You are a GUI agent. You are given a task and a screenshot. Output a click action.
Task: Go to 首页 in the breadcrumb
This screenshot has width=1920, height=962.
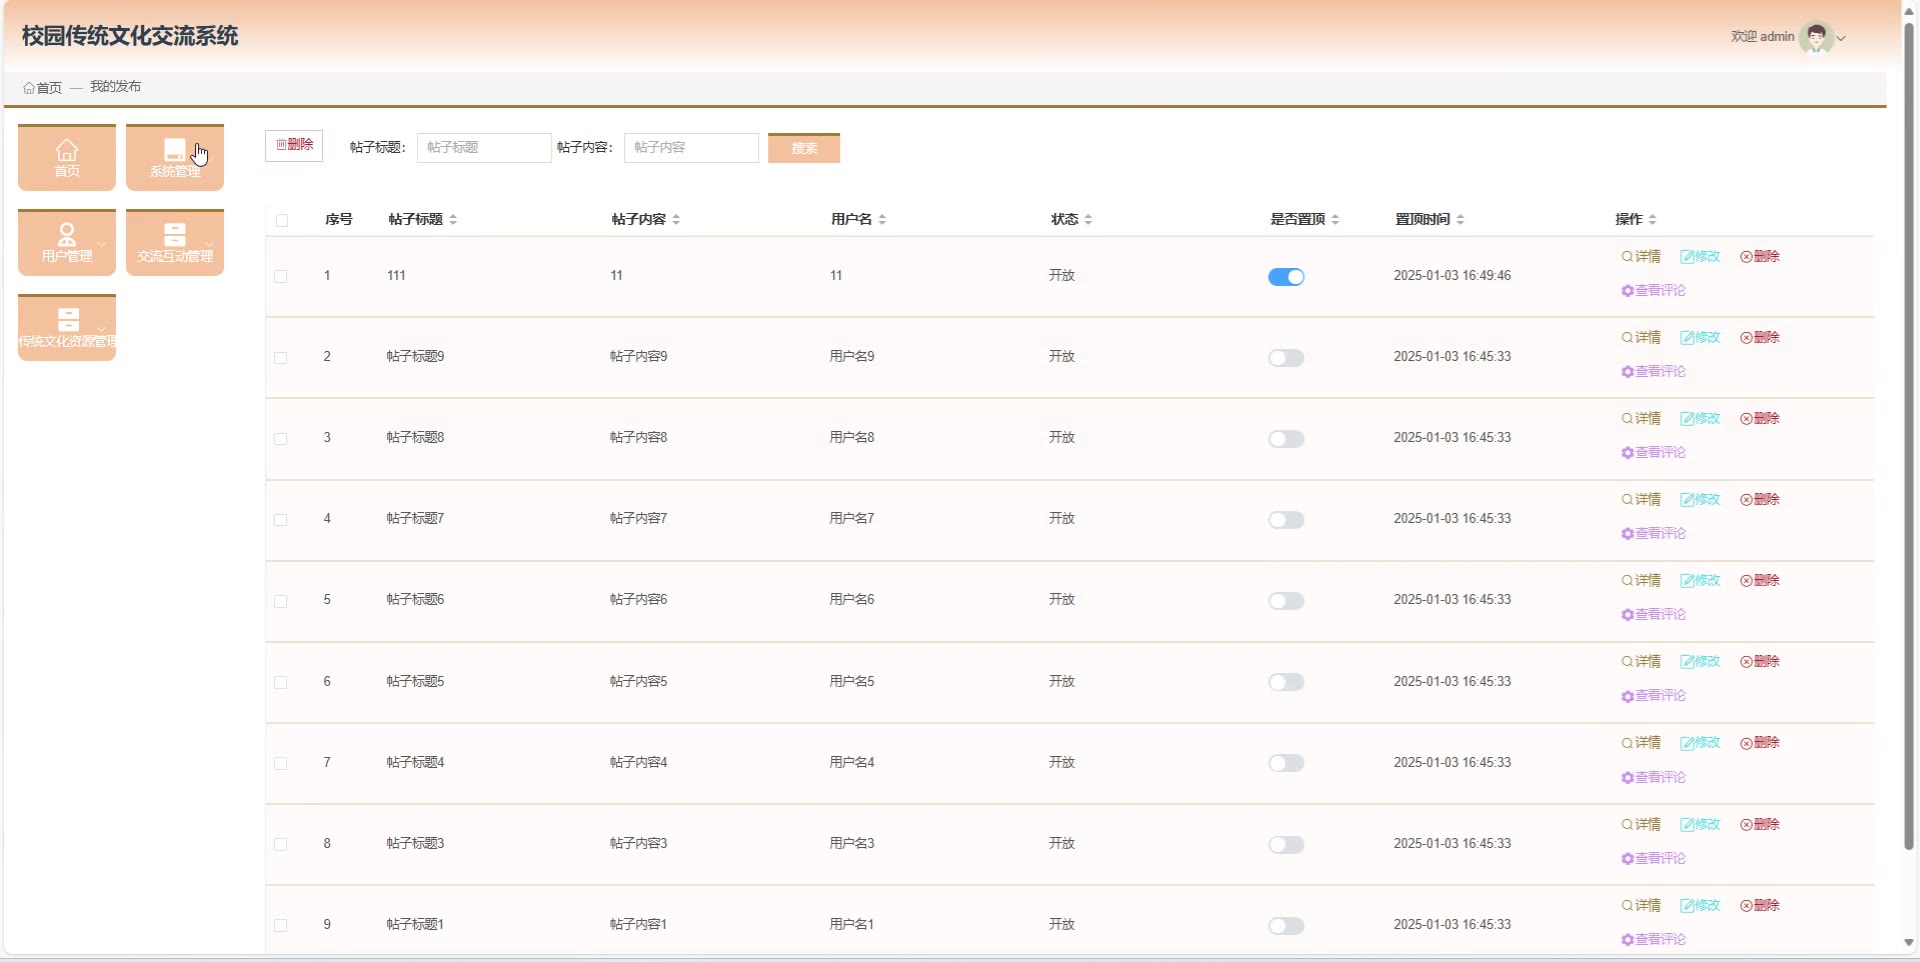click(43, 88)
